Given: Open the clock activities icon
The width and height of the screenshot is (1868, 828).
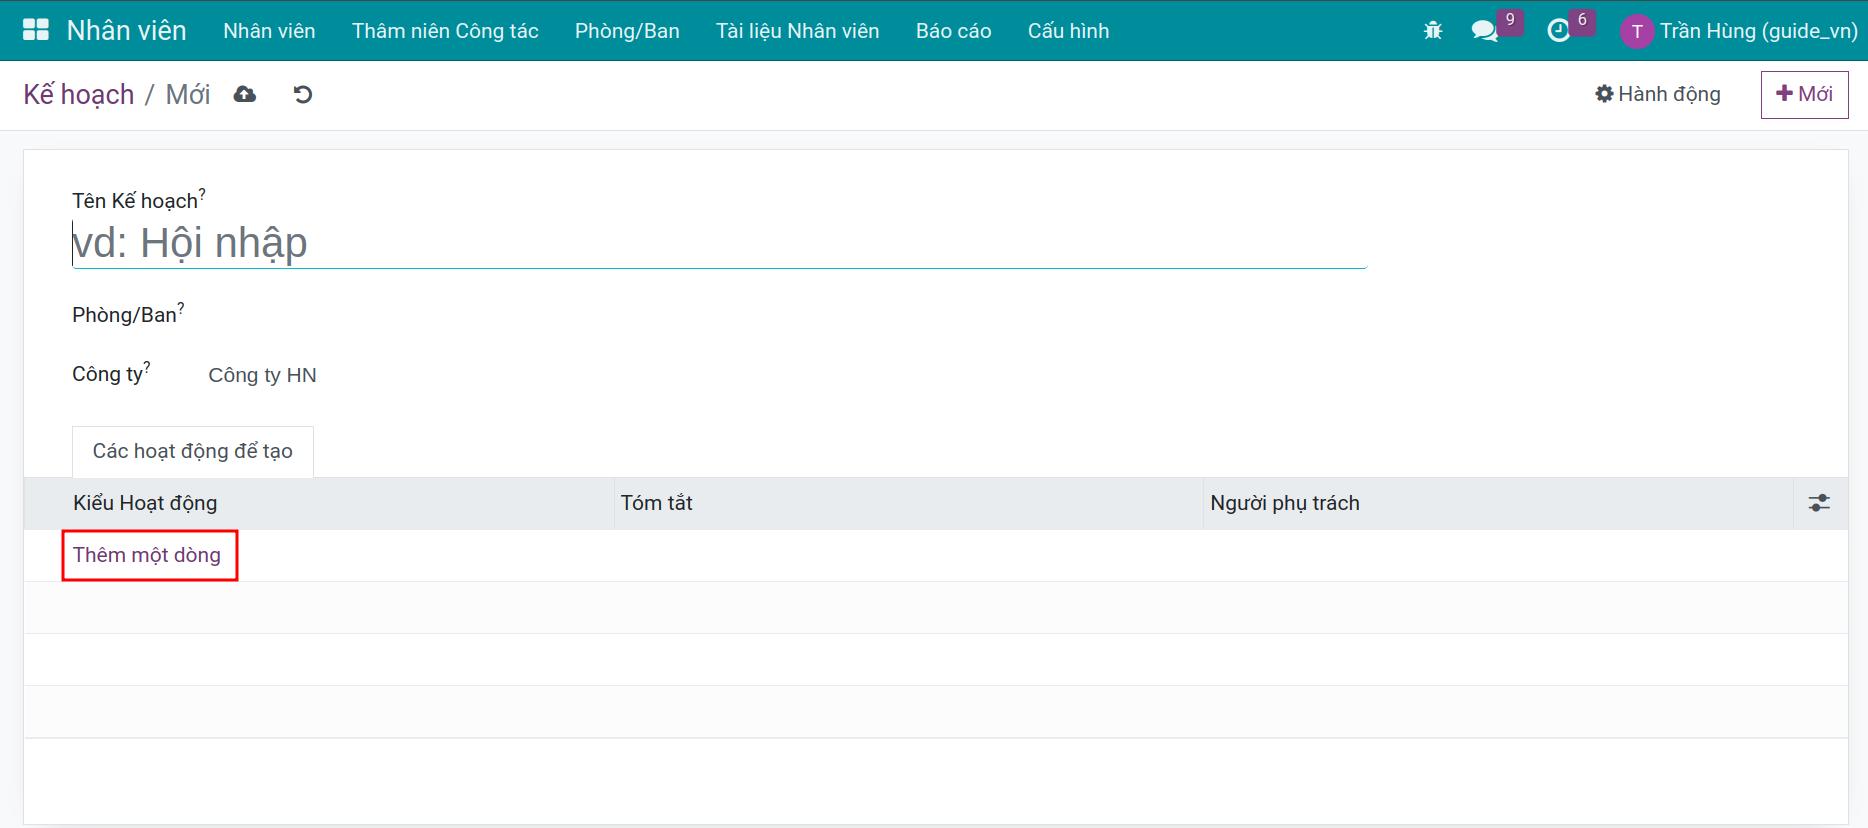Looking at the screenshot, I should (x=1558, y=31).
